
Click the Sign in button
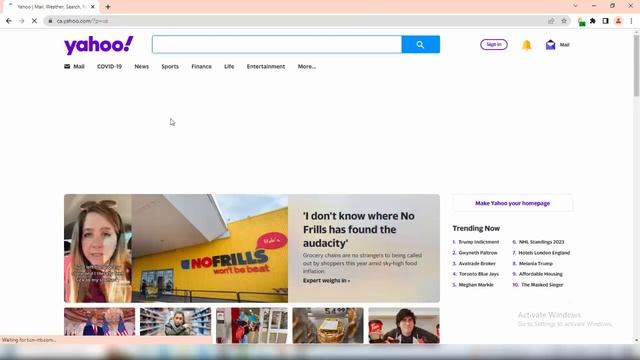coord(494,44)
